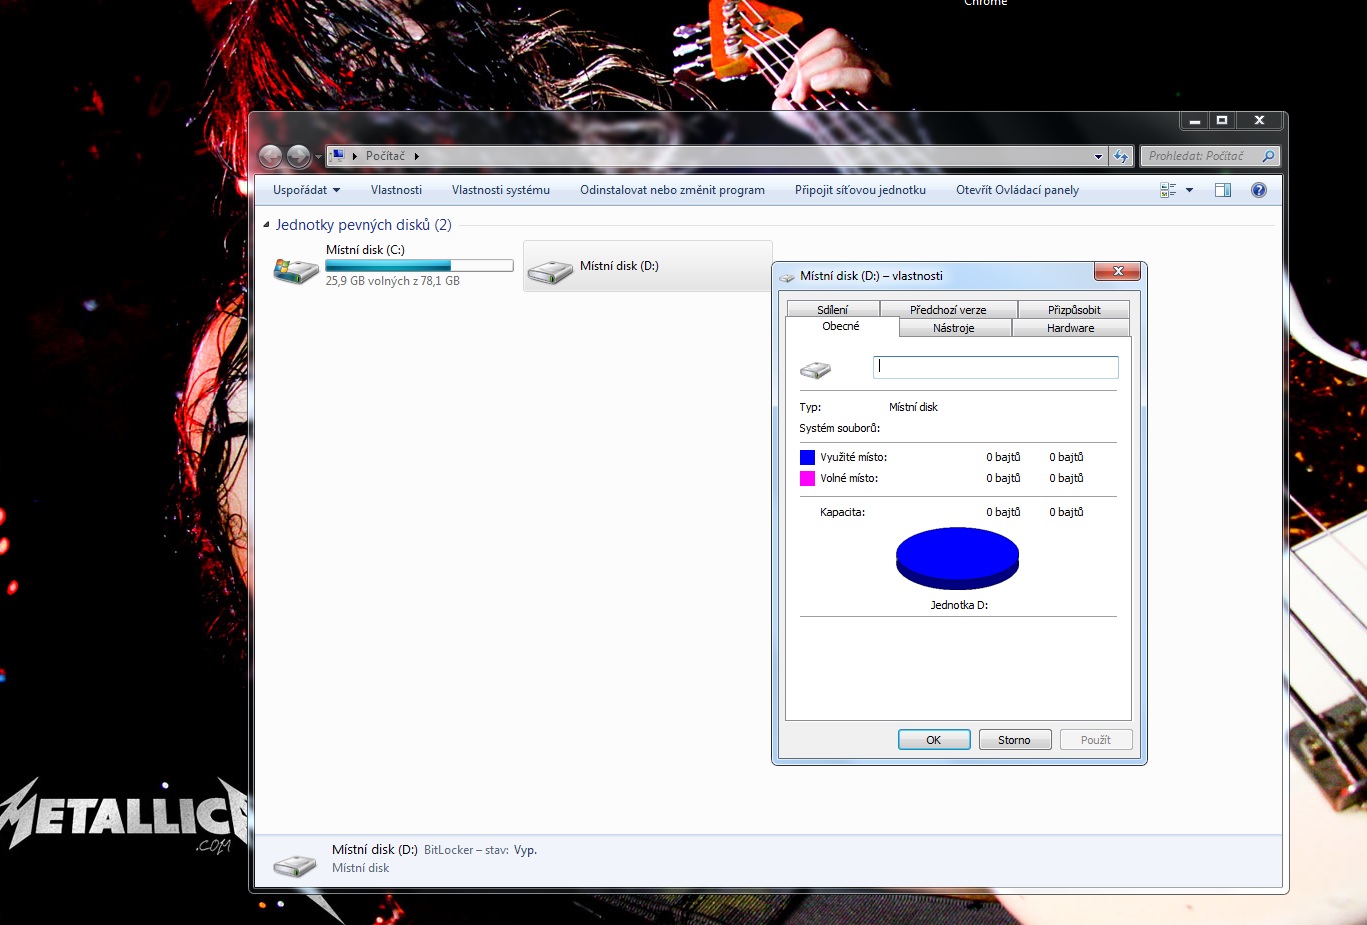The height and width of the screenshot is (925, 1367).
Task: Click the drive icon in the details pane
Action: click(295, 864)
